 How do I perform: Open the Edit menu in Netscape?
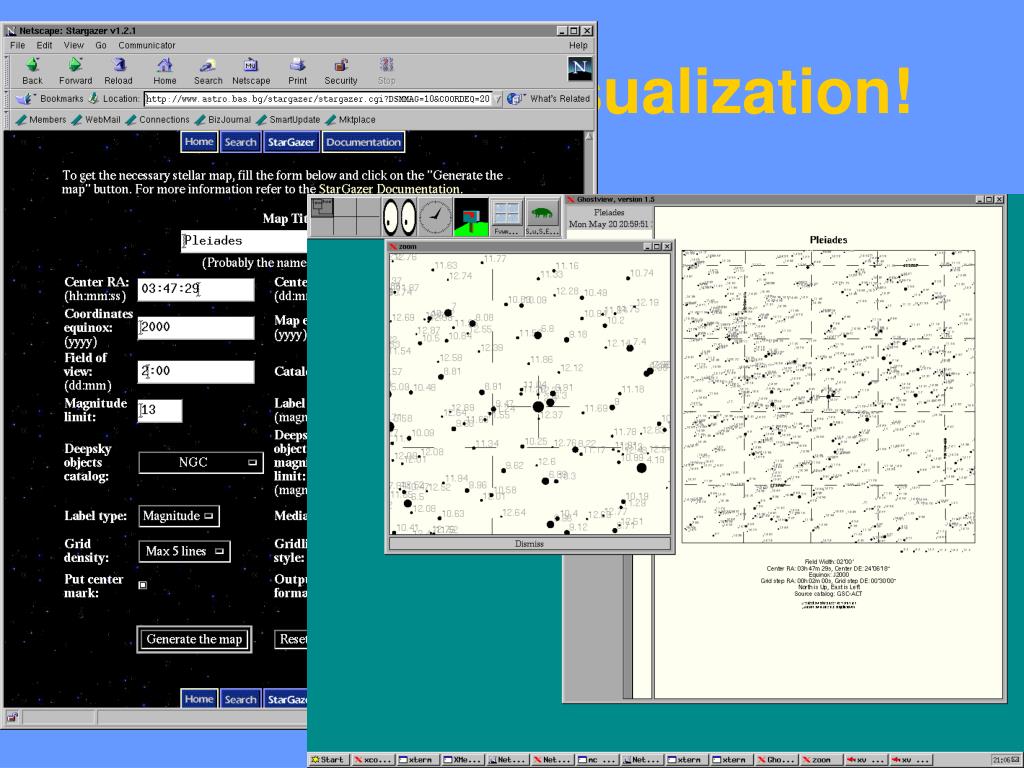(x=44, y=45)
